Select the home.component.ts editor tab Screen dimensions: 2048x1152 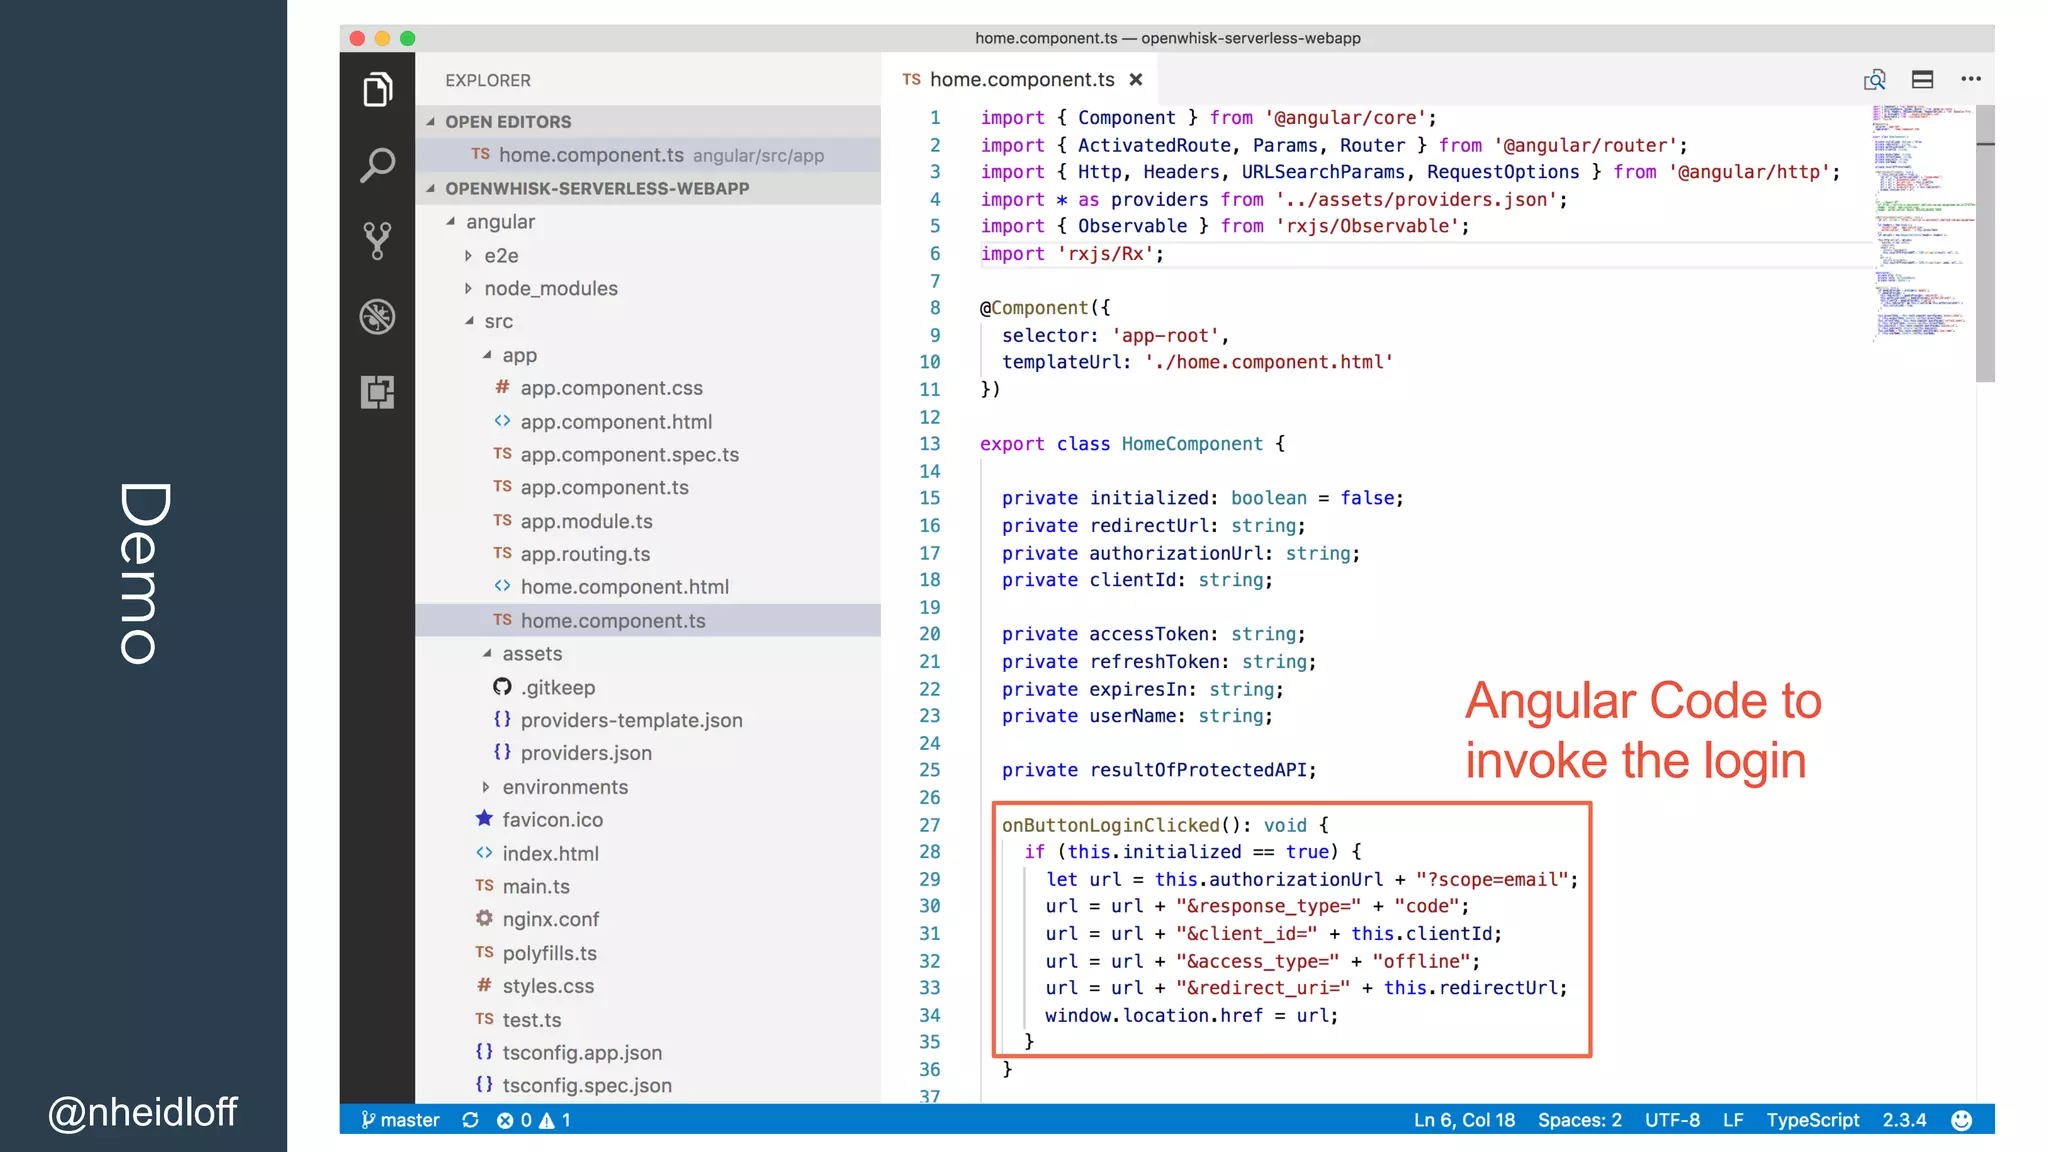tap(1020, 80)
